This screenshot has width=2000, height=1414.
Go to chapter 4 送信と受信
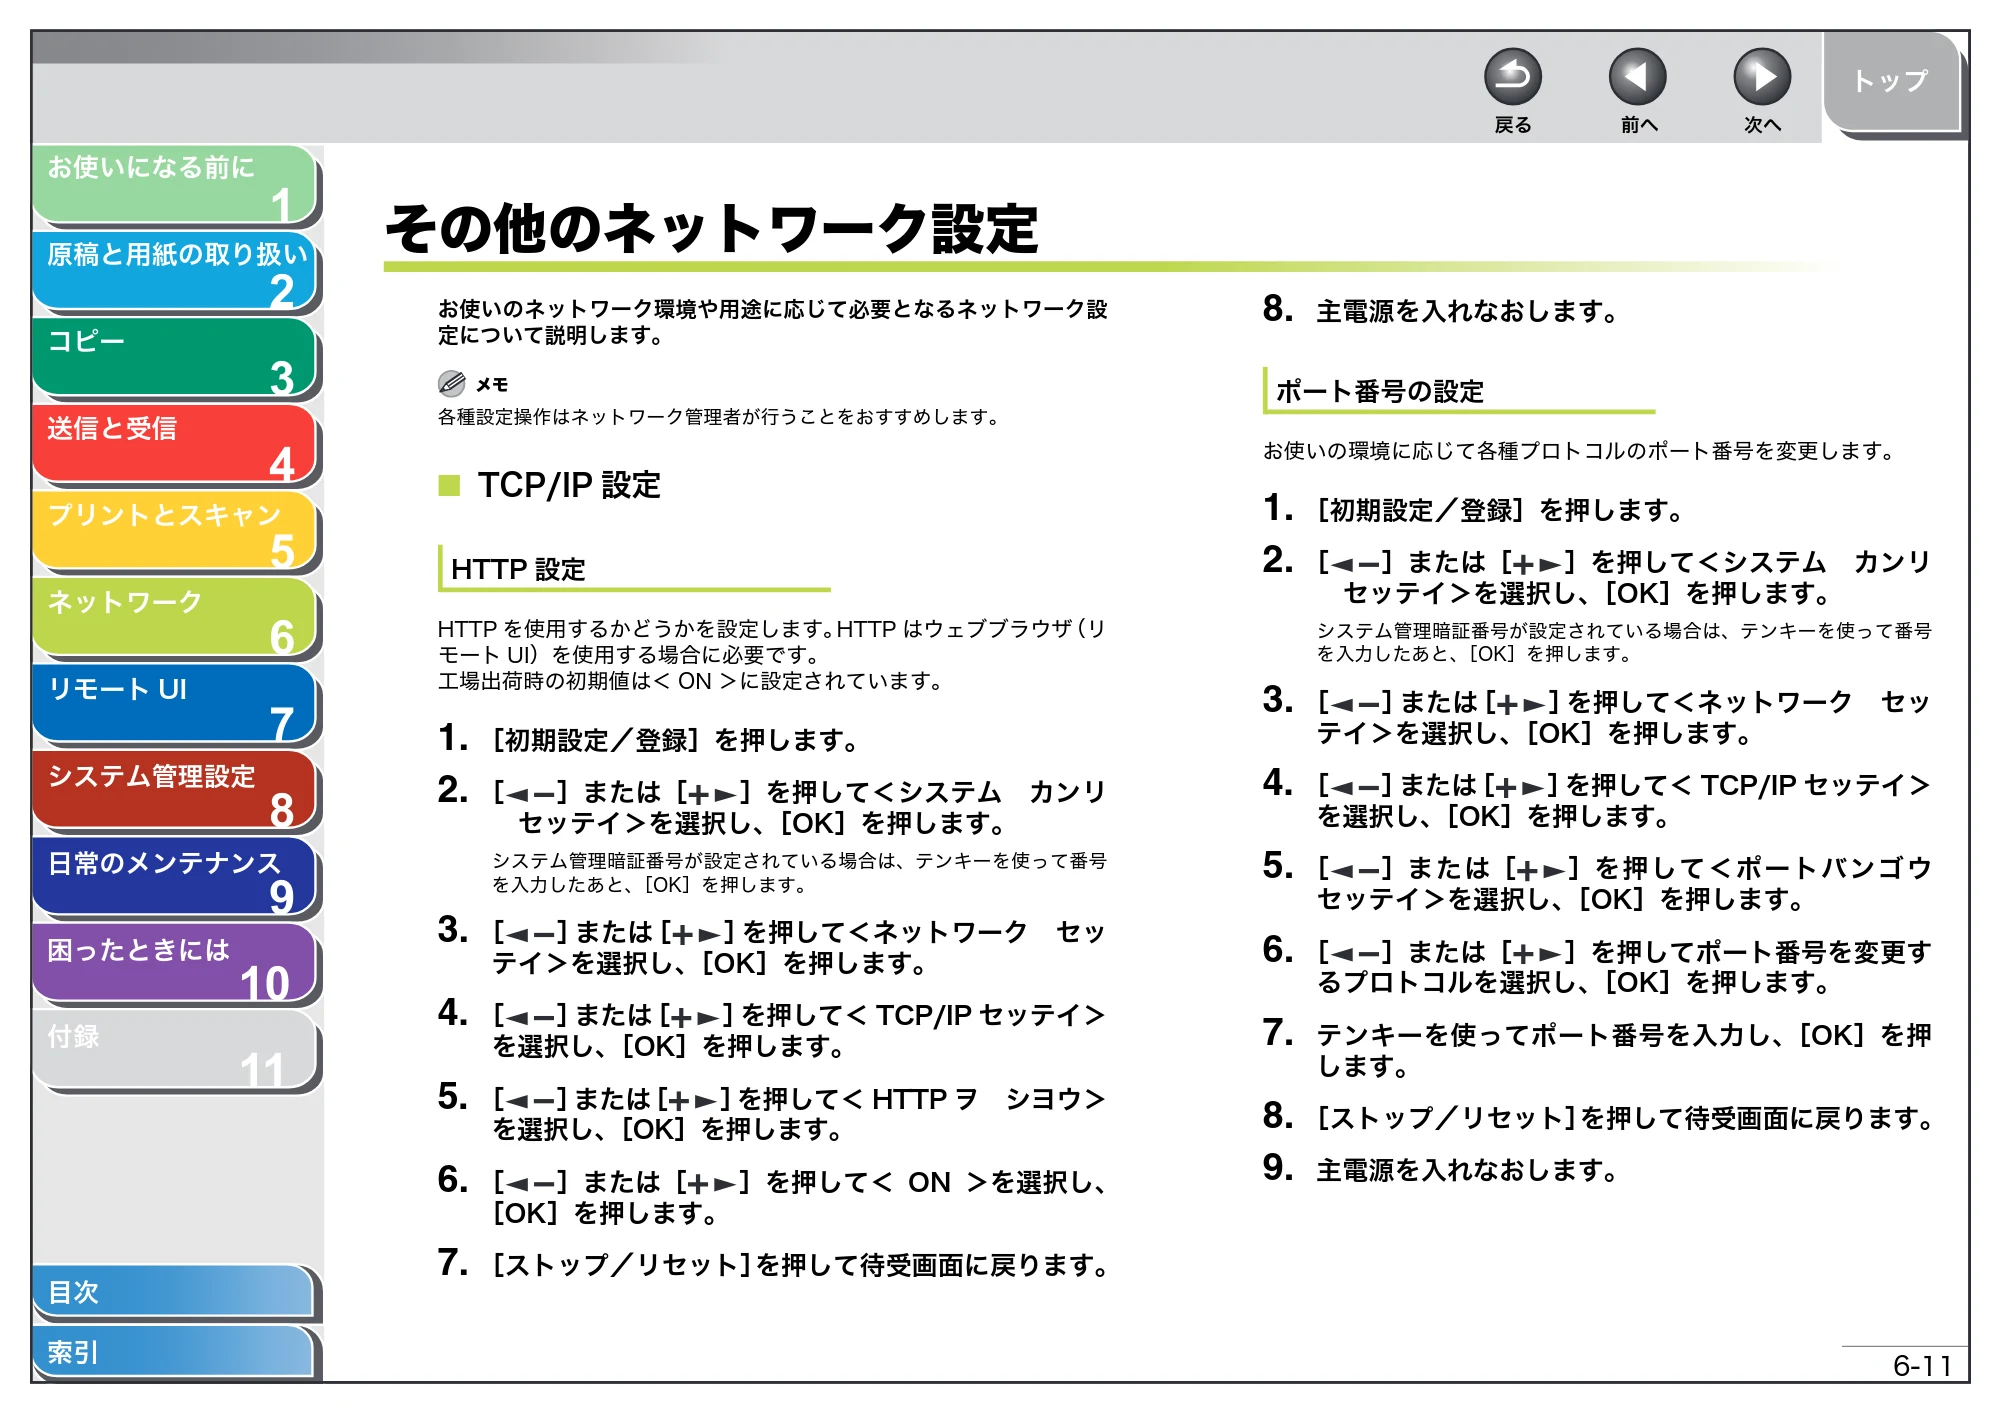(x=175, y=445)
